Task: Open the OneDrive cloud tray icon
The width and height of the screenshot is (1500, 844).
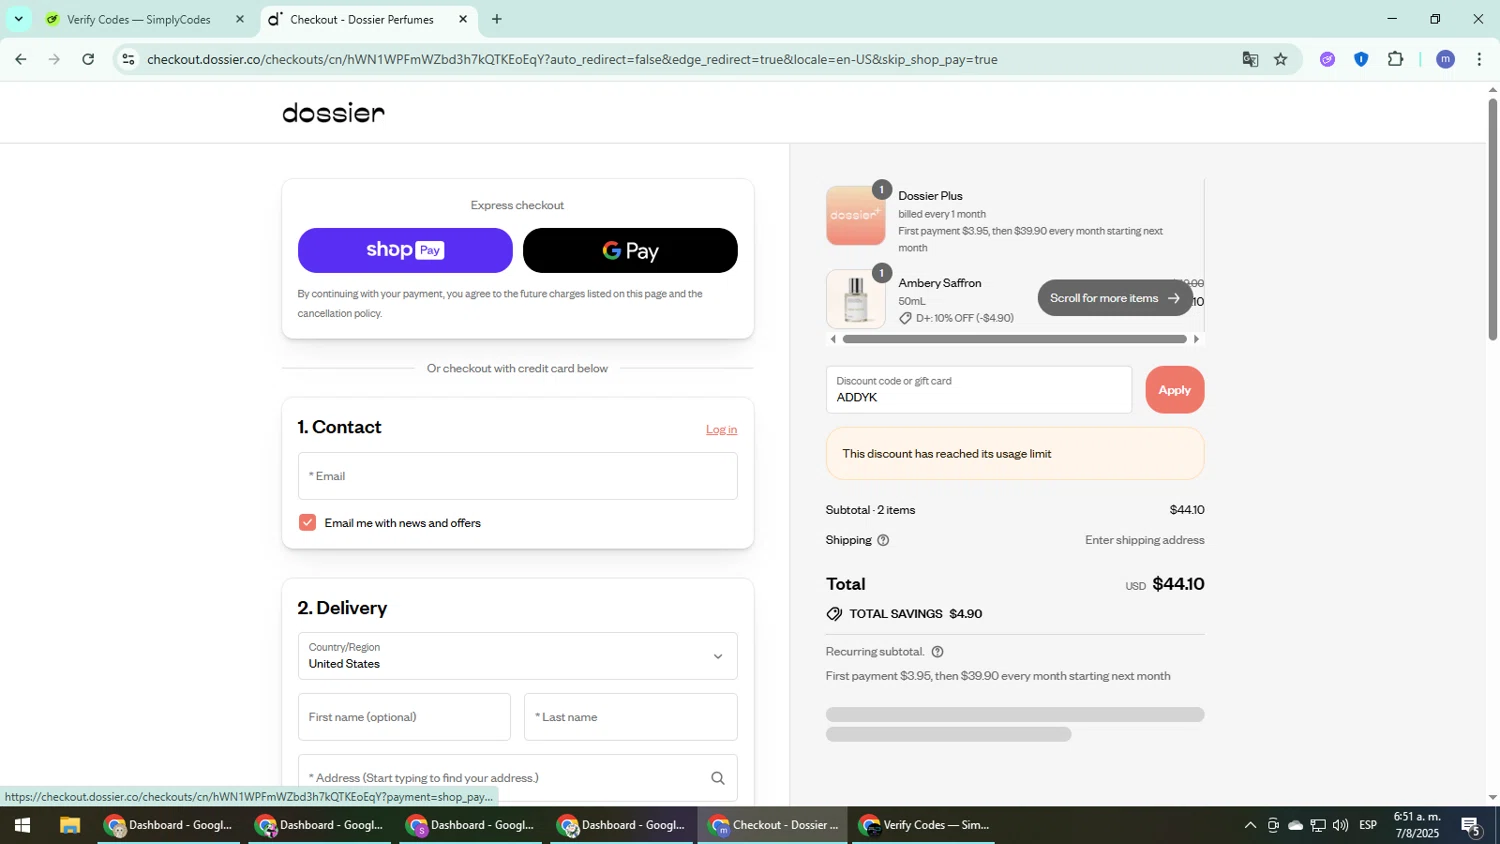Action: (1295, 825)
